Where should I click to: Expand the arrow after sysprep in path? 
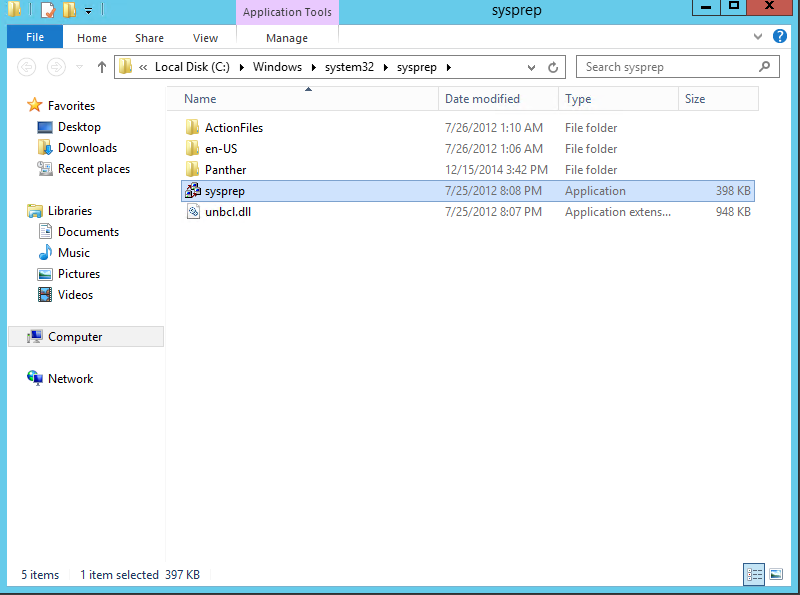[x=448, y=67]
